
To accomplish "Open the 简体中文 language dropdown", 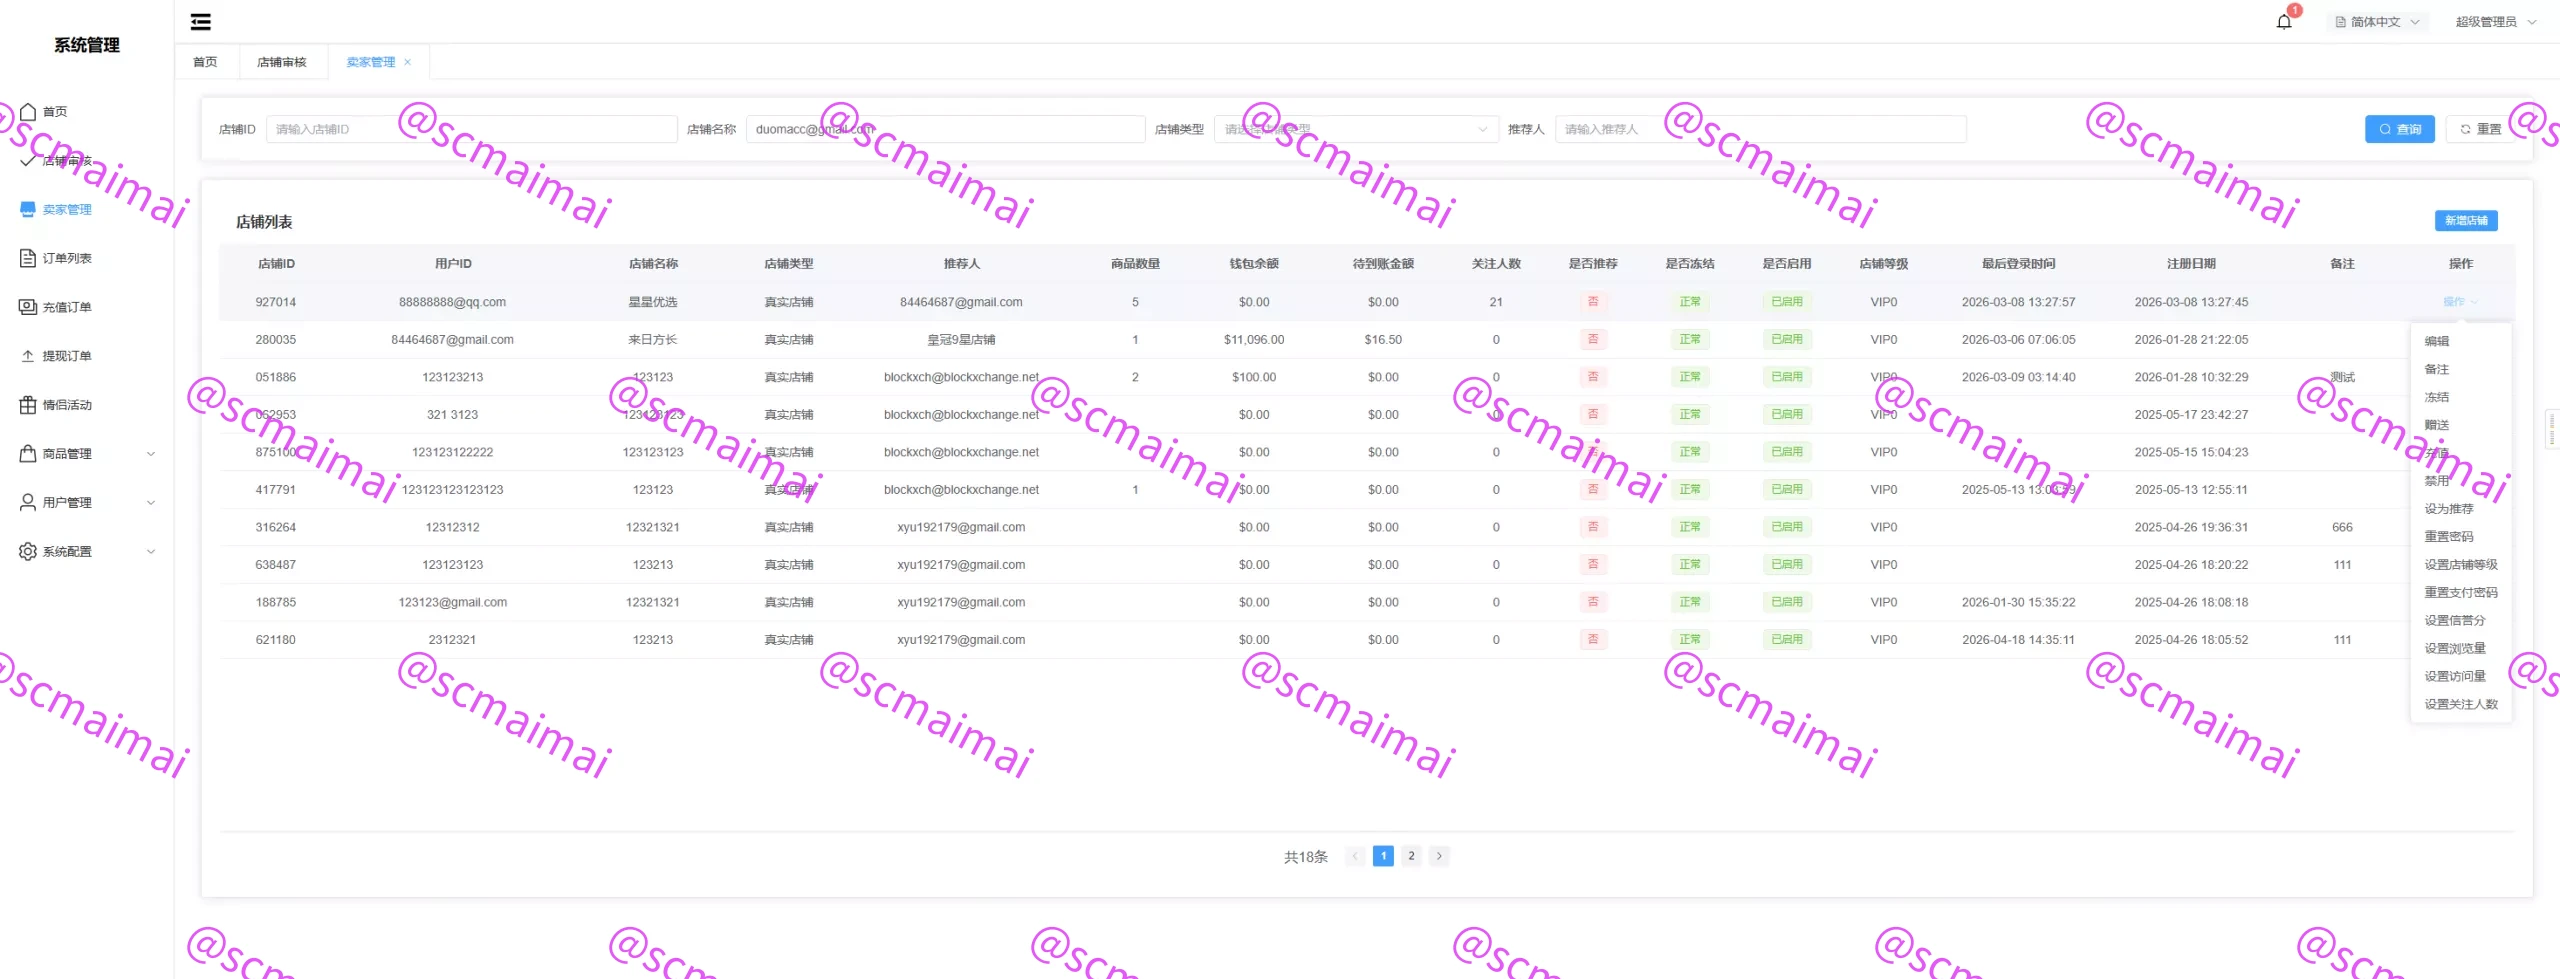I will (x=2377, y=22).
